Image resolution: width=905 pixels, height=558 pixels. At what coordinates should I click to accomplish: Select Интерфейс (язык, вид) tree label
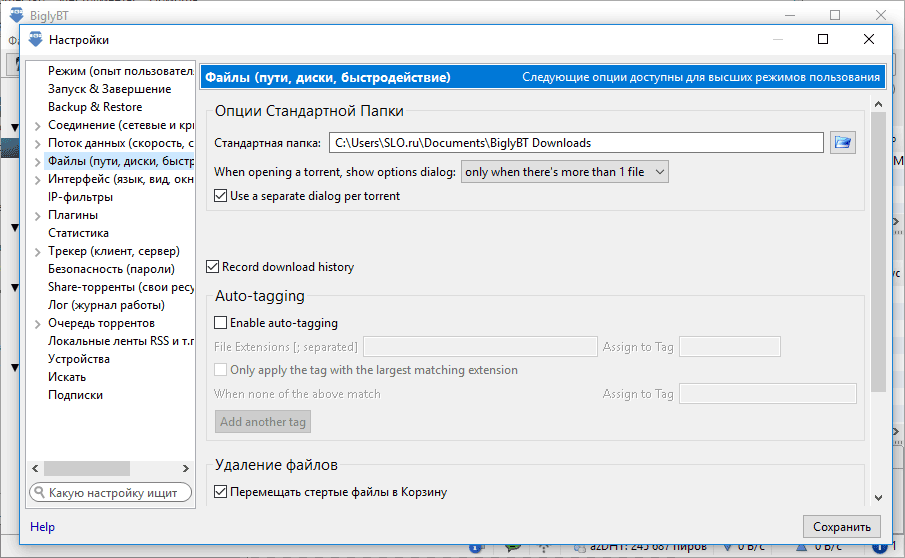pos(121,179)
